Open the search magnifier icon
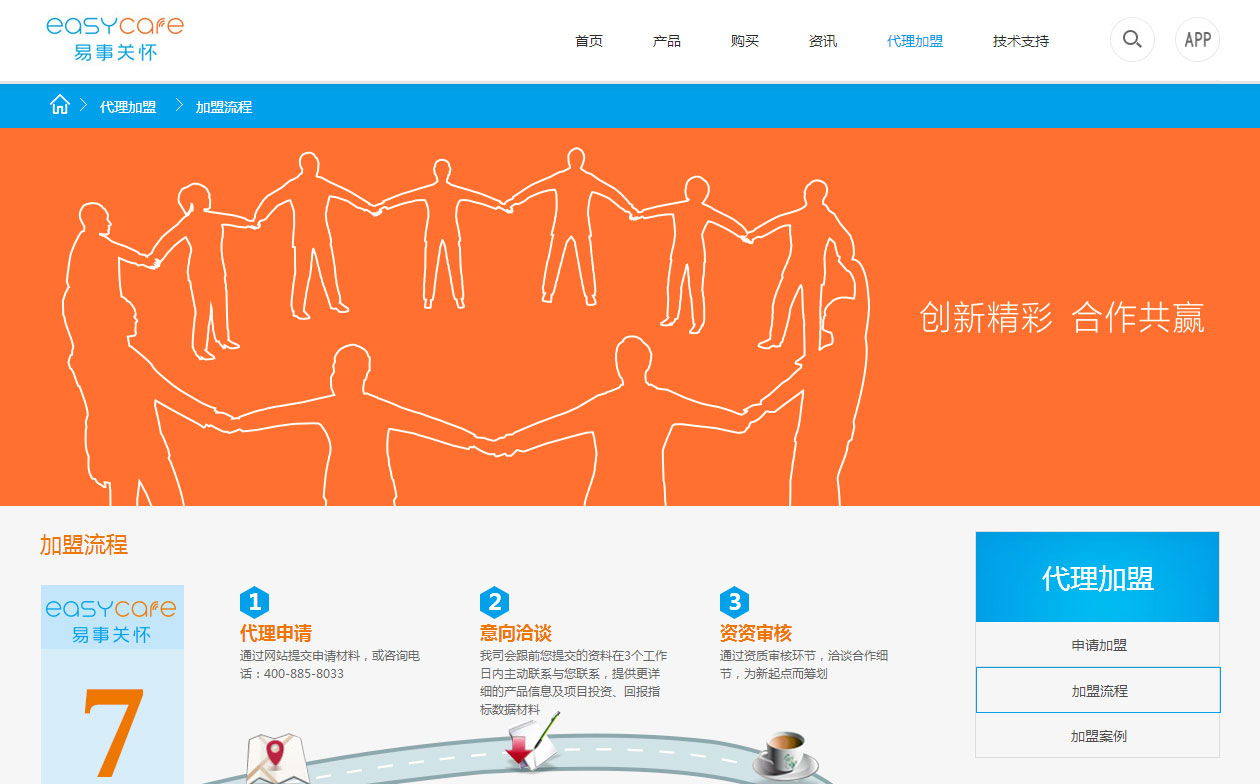The width and height of the screenshot is (1260, 784). [1132, 40]
